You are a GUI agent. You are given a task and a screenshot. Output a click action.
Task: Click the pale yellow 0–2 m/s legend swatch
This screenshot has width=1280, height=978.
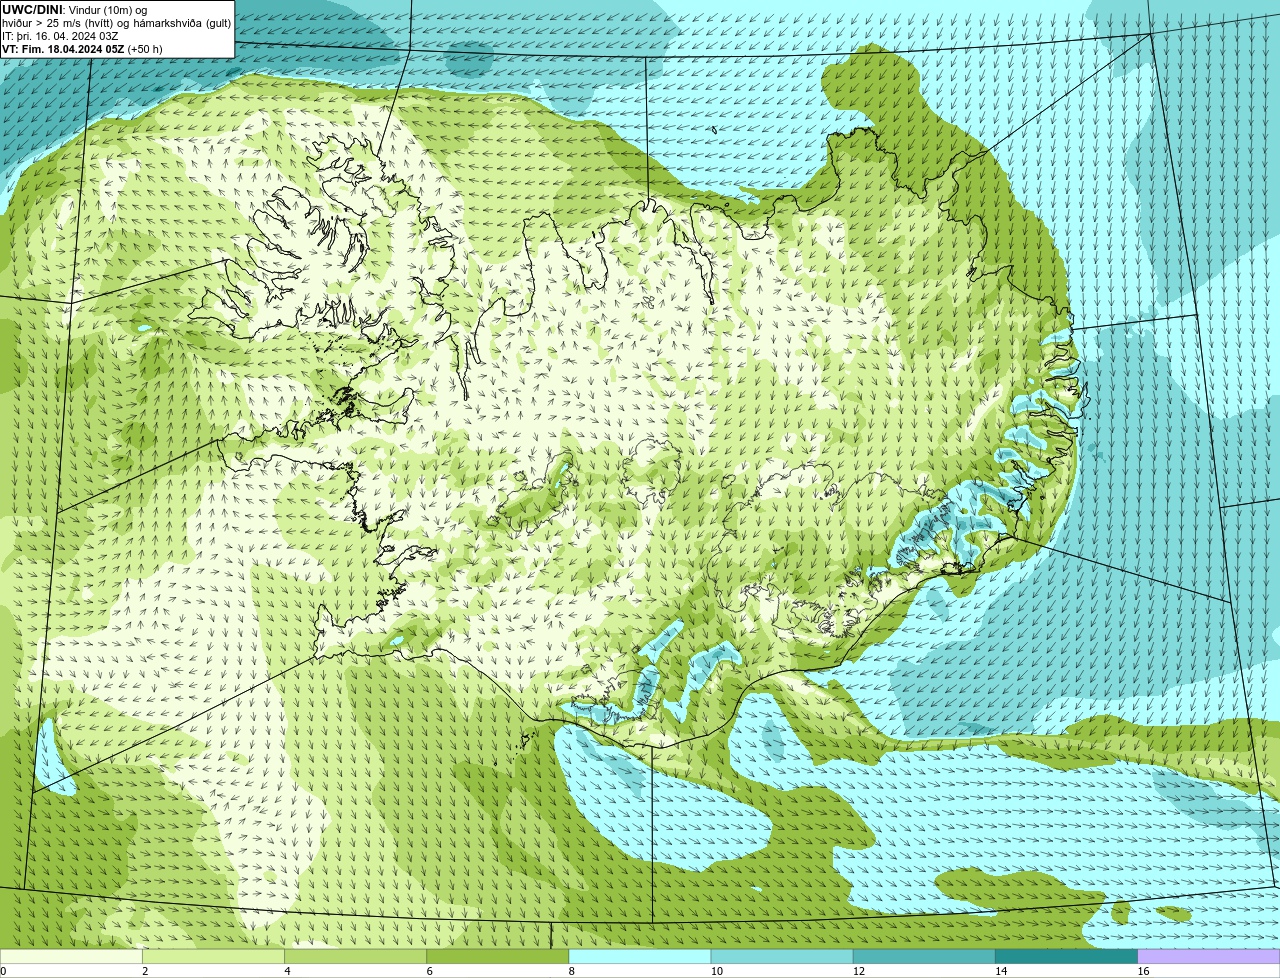pyautogui.click(x=71, y=957)
